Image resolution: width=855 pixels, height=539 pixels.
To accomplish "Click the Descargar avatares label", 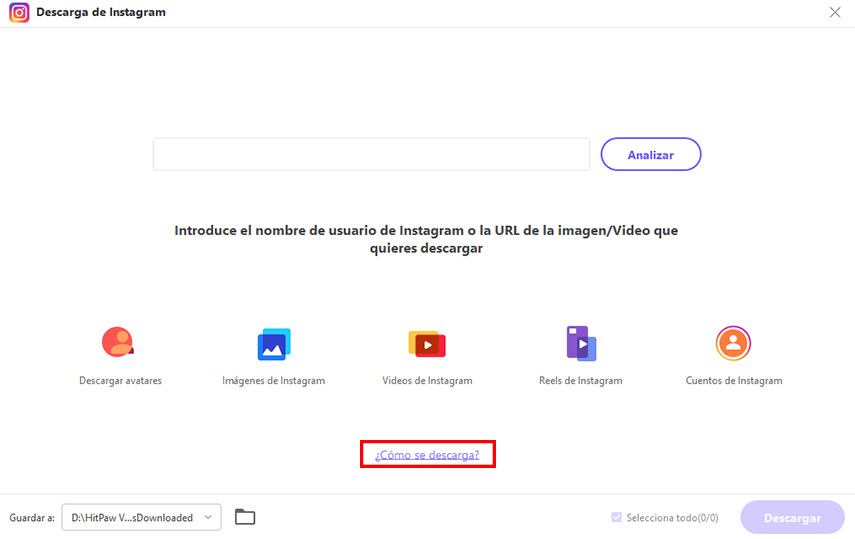I will [x=121, y=381].
